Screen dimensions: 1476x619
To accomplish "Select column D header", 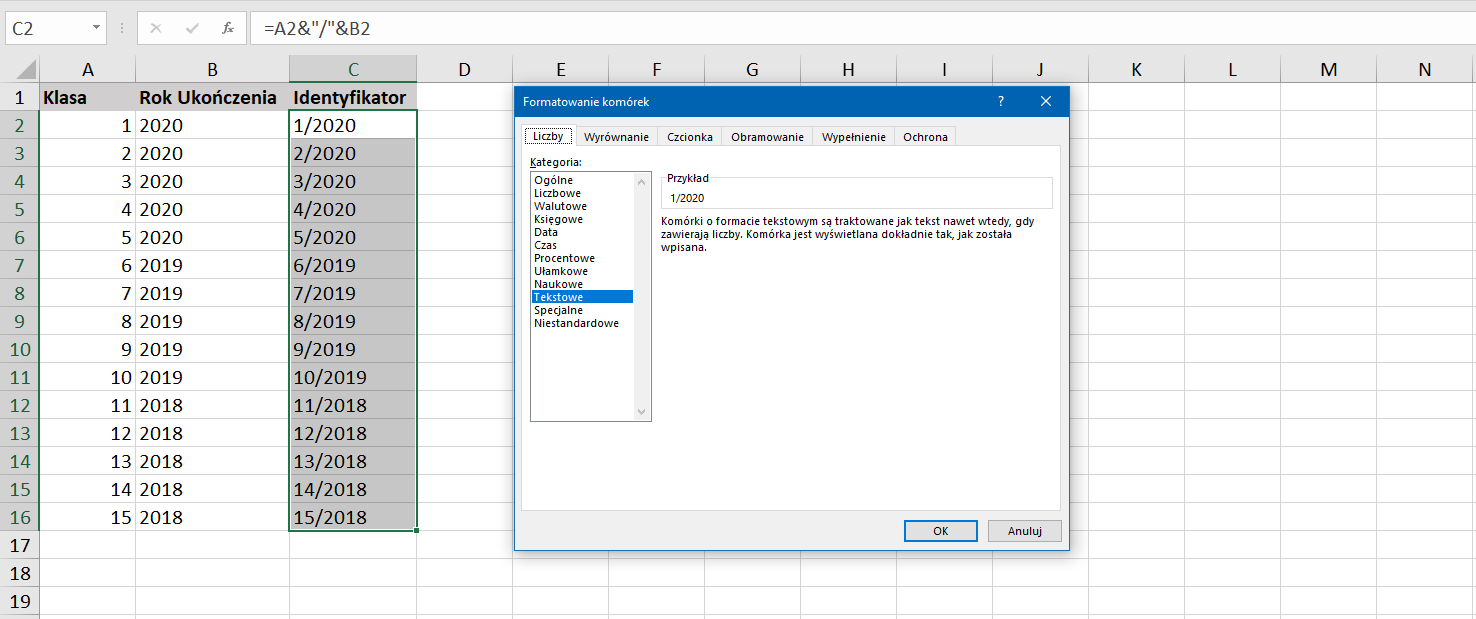I will click(x=464, y=69).
